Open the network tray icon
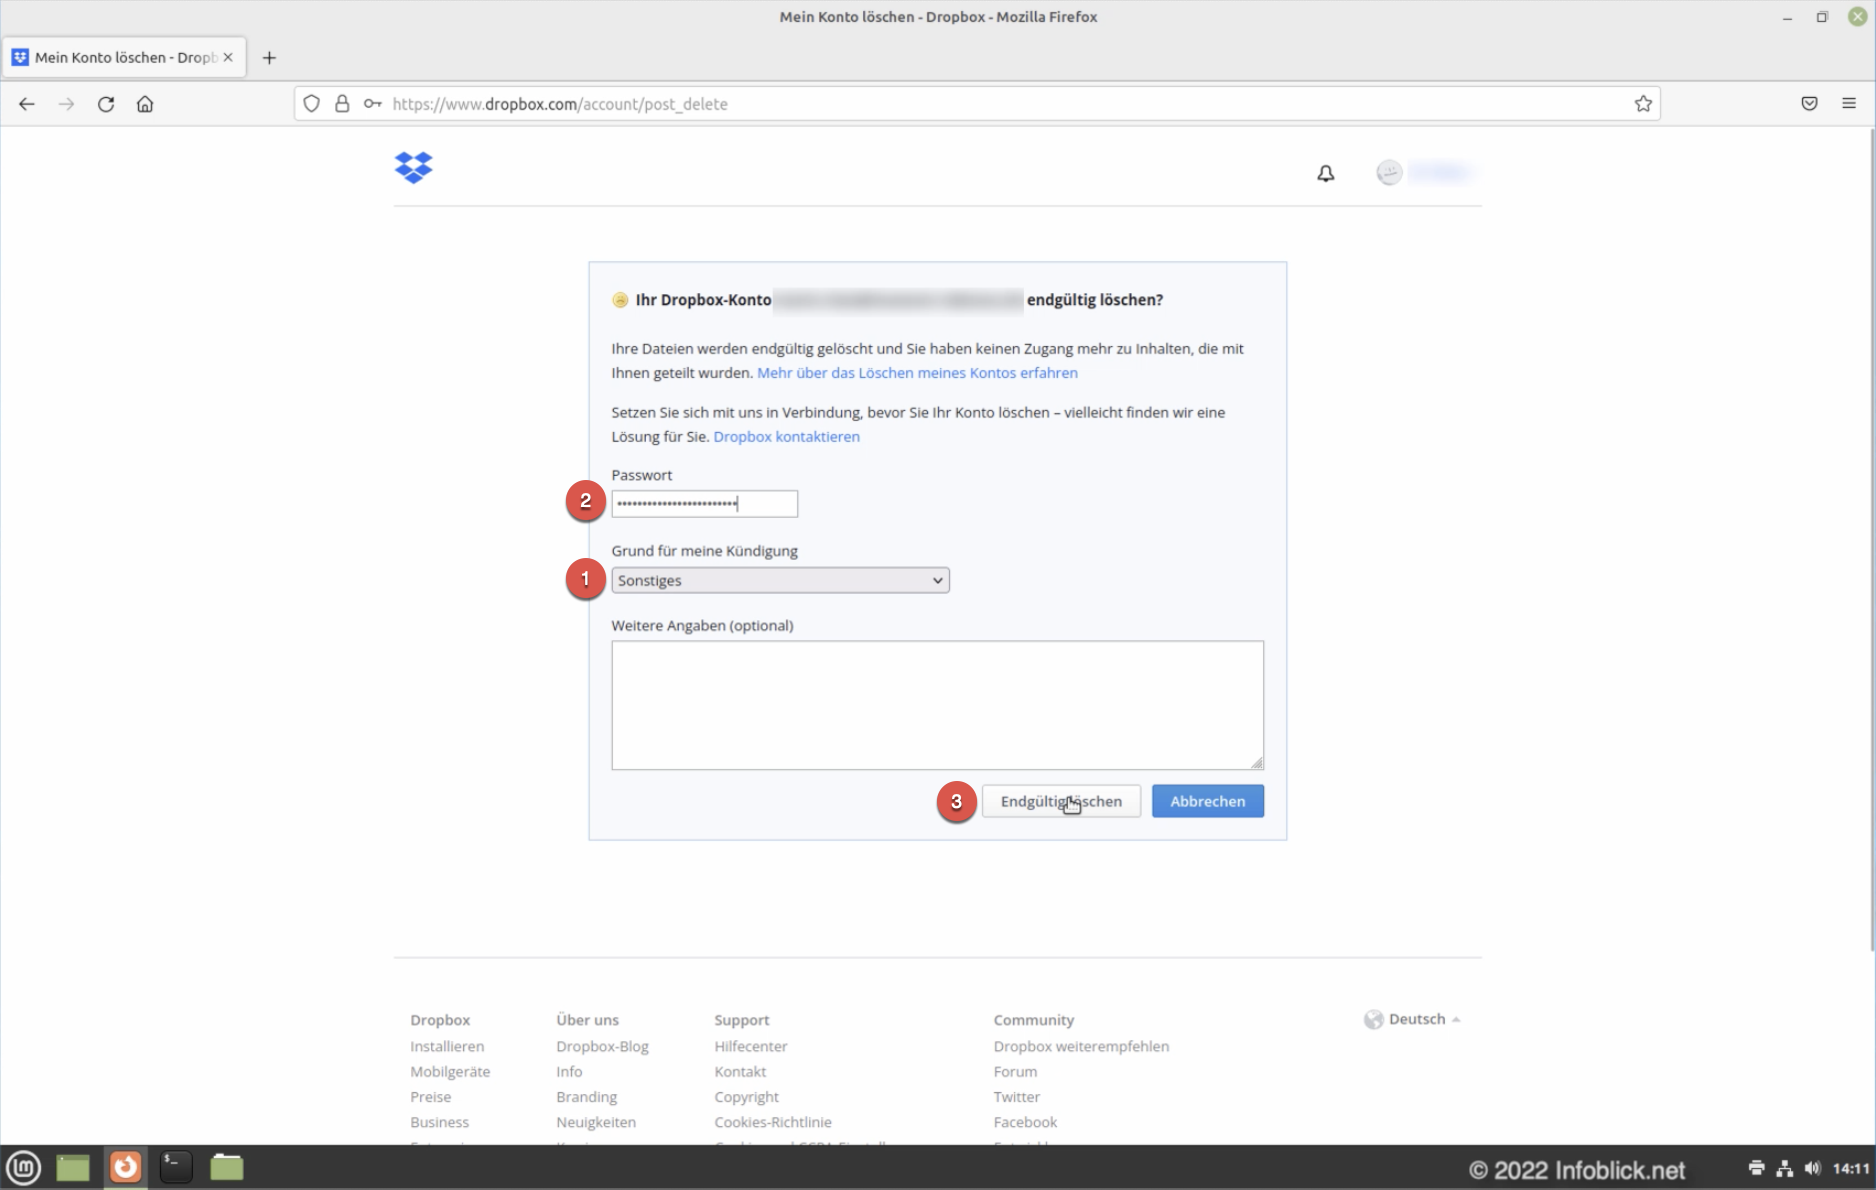This screenshot has height=1190, width=1876. point(1785,1168)
